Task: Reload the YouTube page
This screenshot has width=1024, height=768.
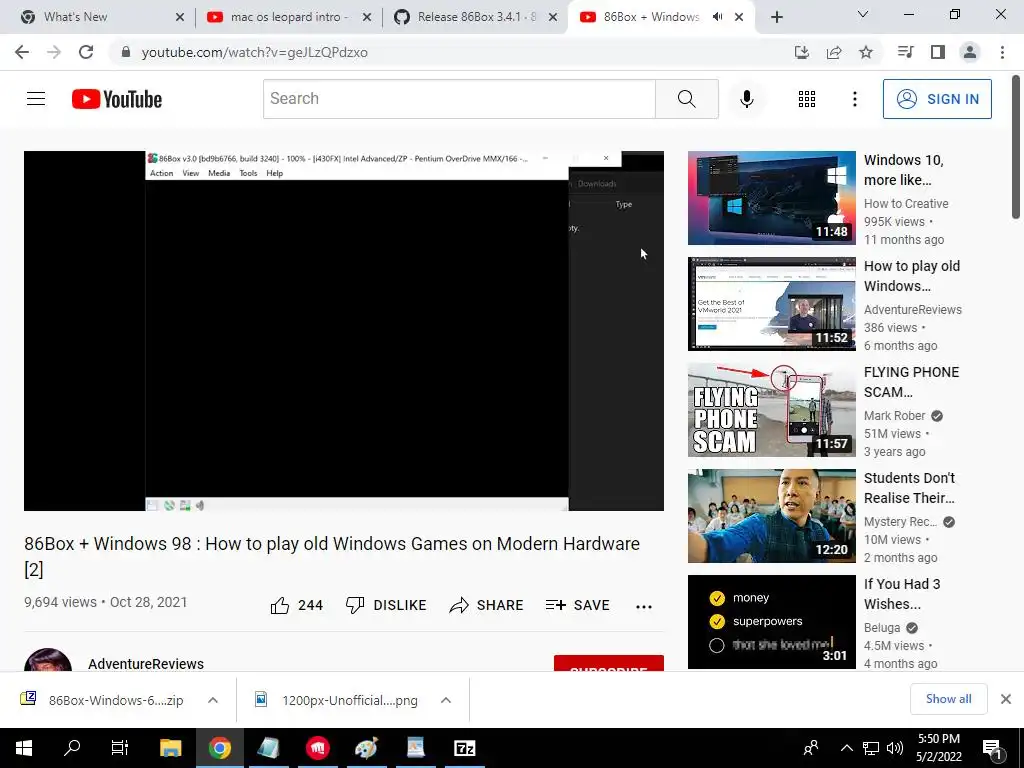Action: [86, 52]
